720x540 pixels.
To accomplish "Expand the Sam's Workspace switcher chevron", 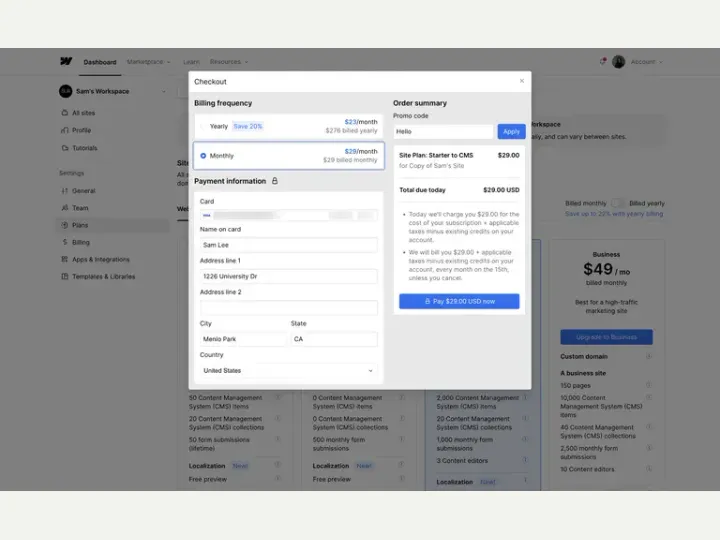I will pyautogui.click(x=163, y=91).
